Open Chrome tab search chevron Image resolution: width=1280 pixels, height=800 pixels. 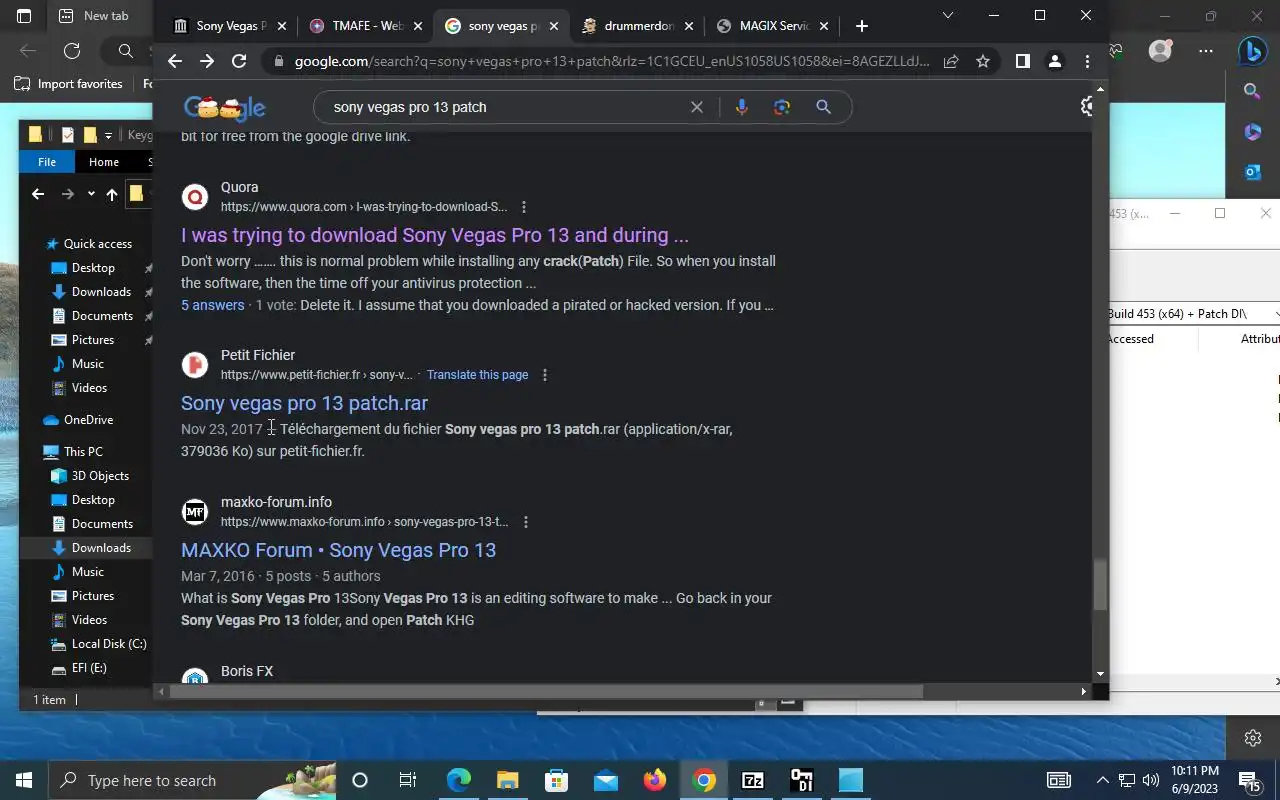[x=948, y=15]
